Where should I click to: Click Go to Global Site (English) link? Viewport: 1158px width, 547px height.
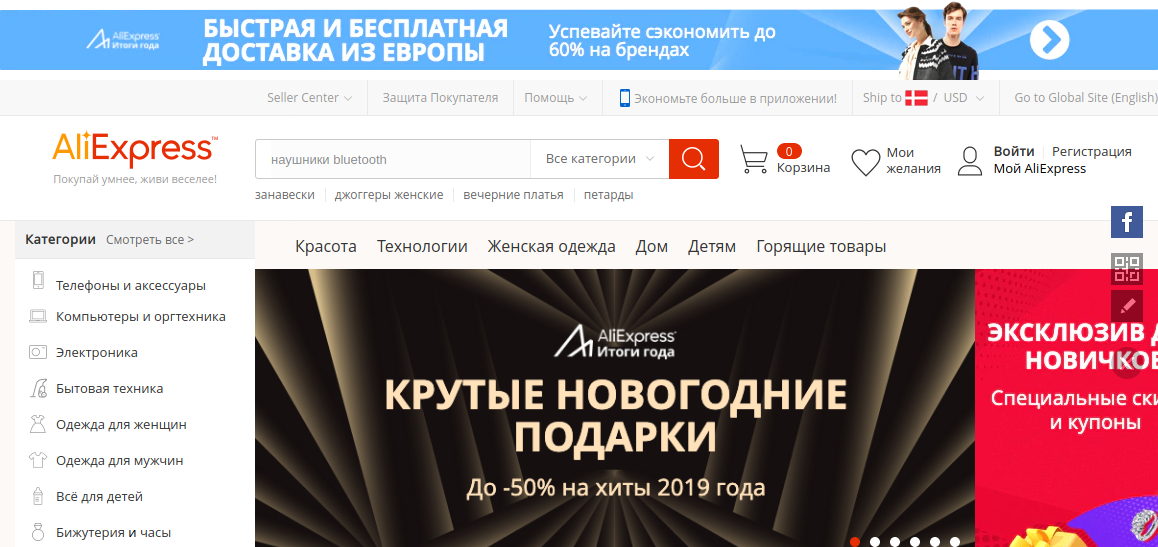(1085, 97)
